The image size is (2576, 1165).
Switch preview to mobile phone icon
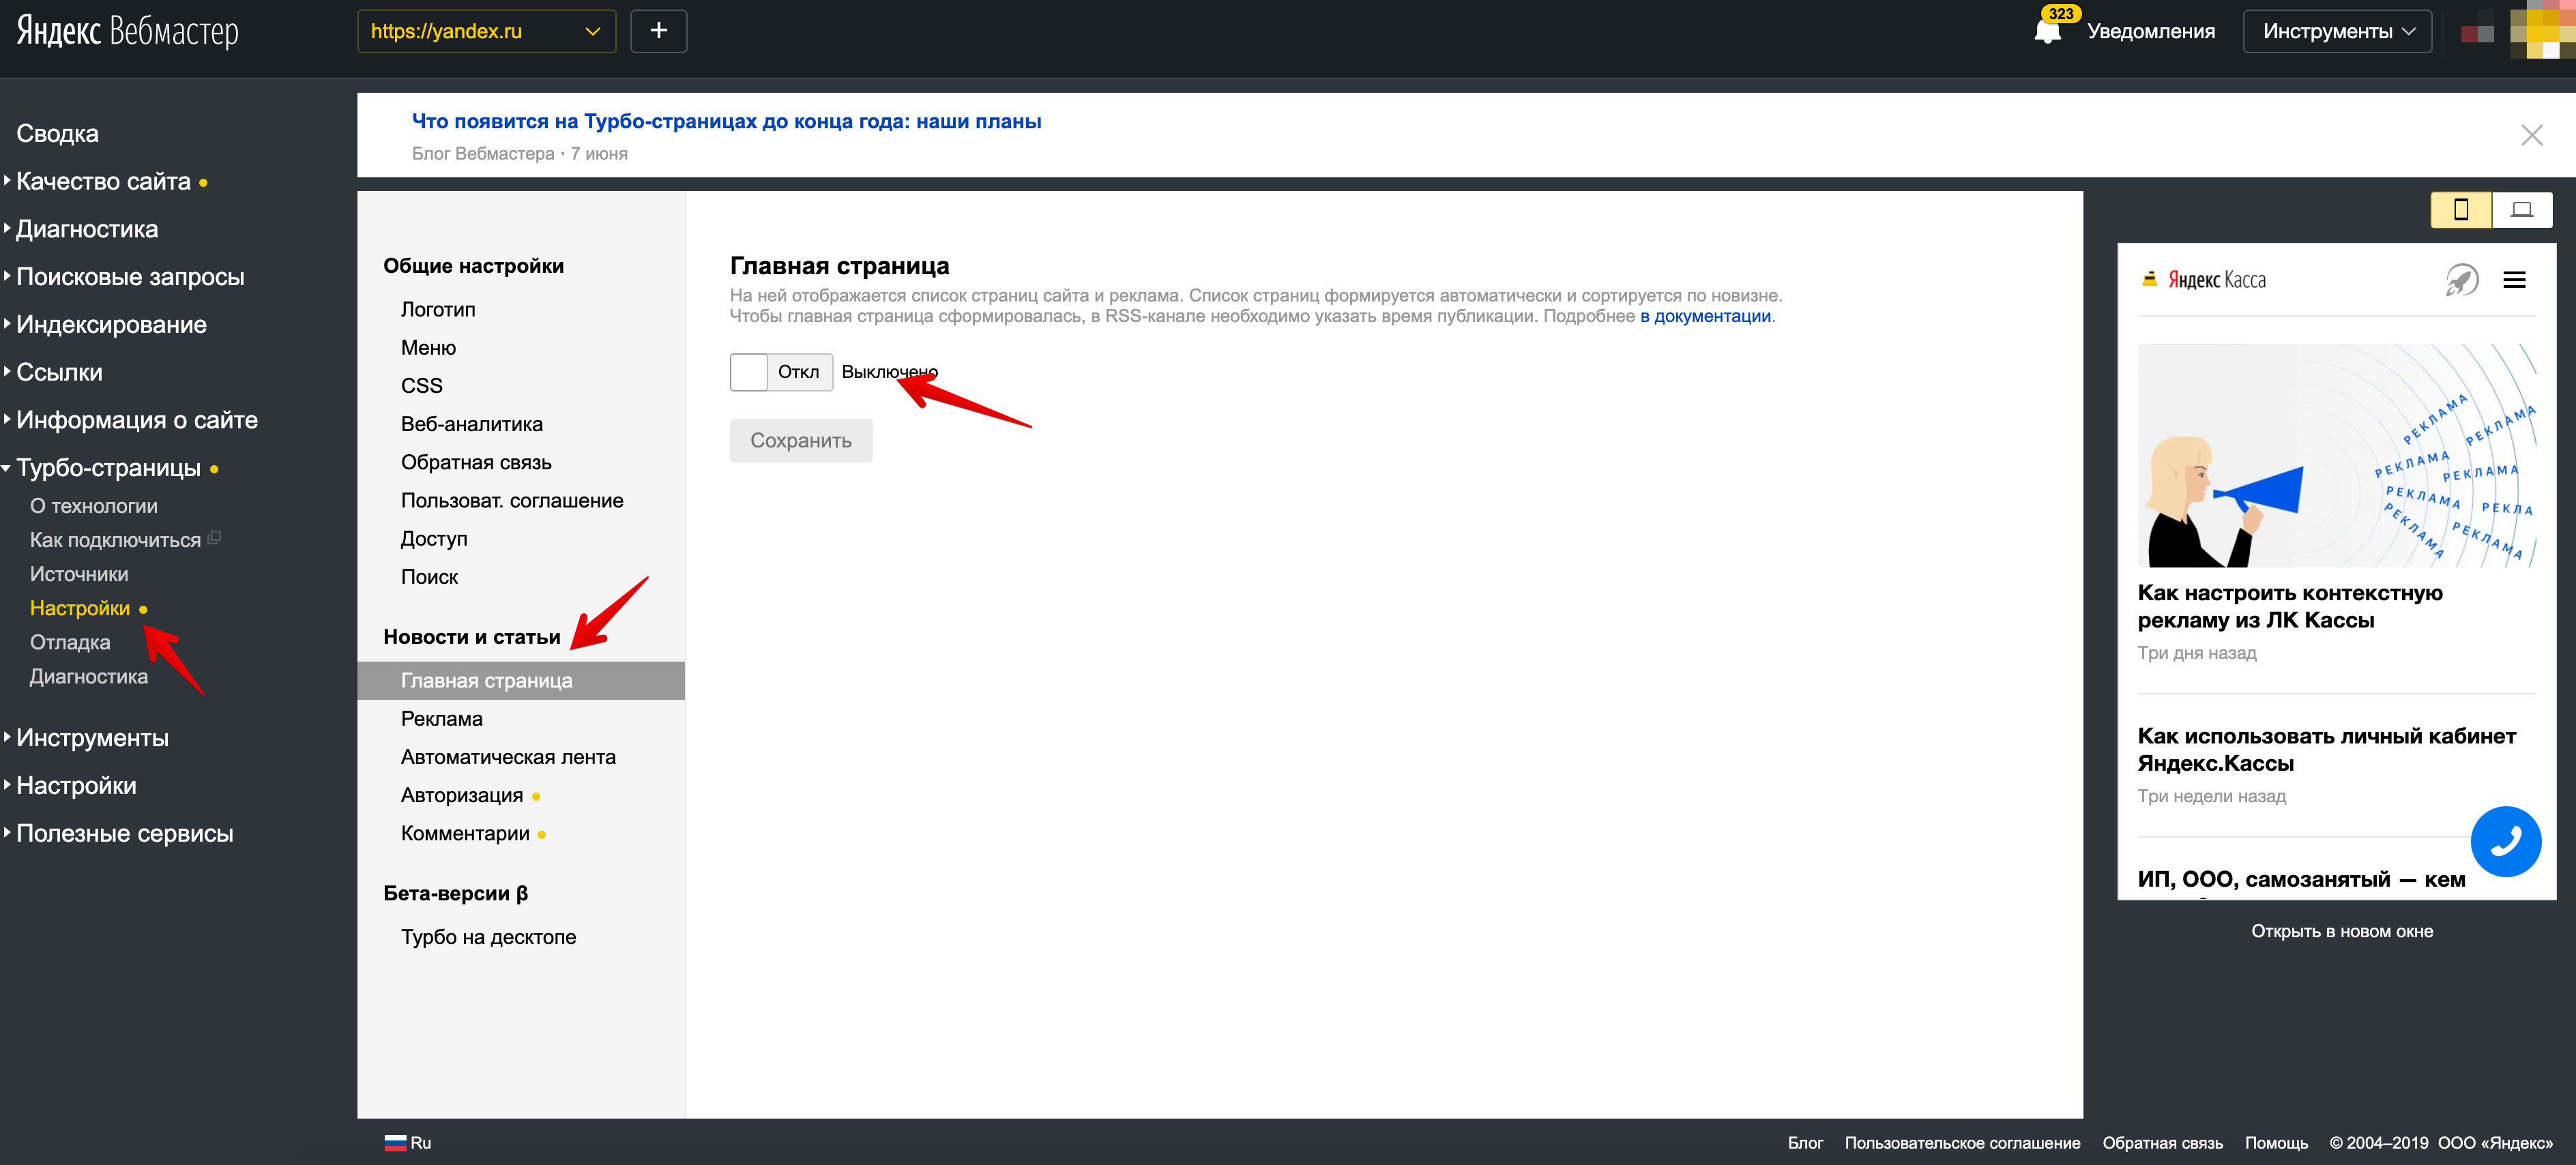pos(2460,209)
